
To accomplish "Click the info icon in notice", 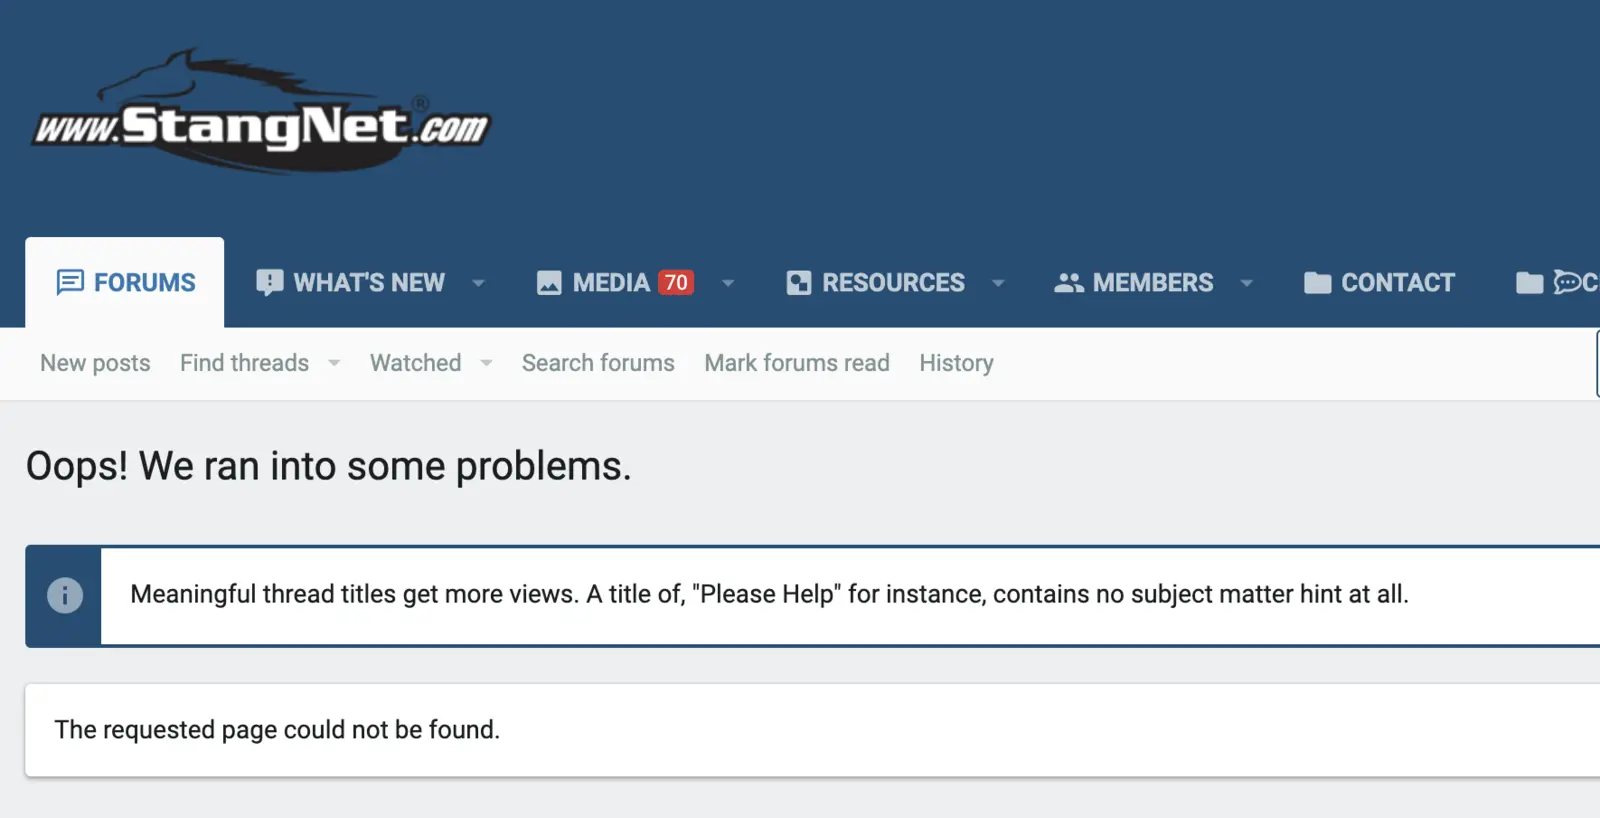I will click(x=65, y=595).
